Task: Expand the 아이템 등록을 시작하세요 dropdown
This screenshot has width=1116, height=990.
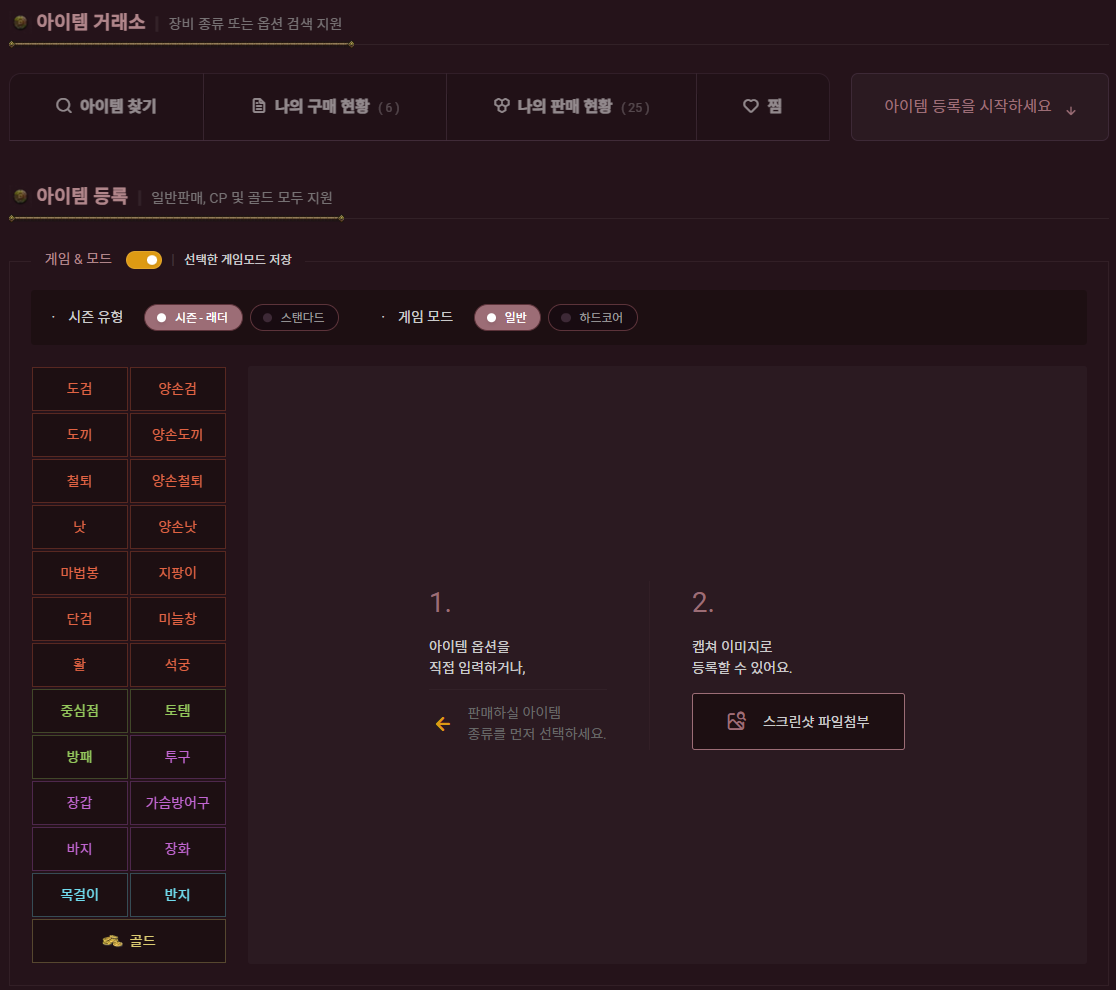Action: pos(980,107)
